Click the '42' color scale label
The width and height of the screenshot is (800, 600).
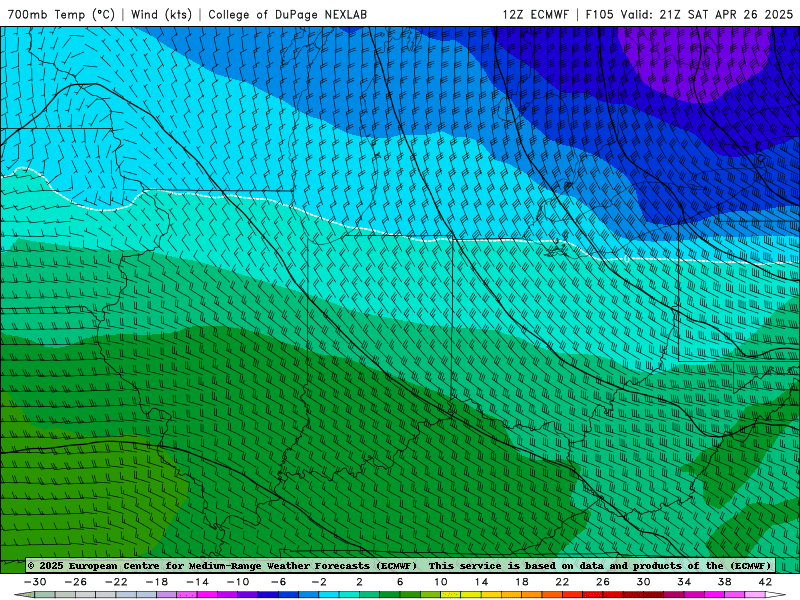pos(765,582)
